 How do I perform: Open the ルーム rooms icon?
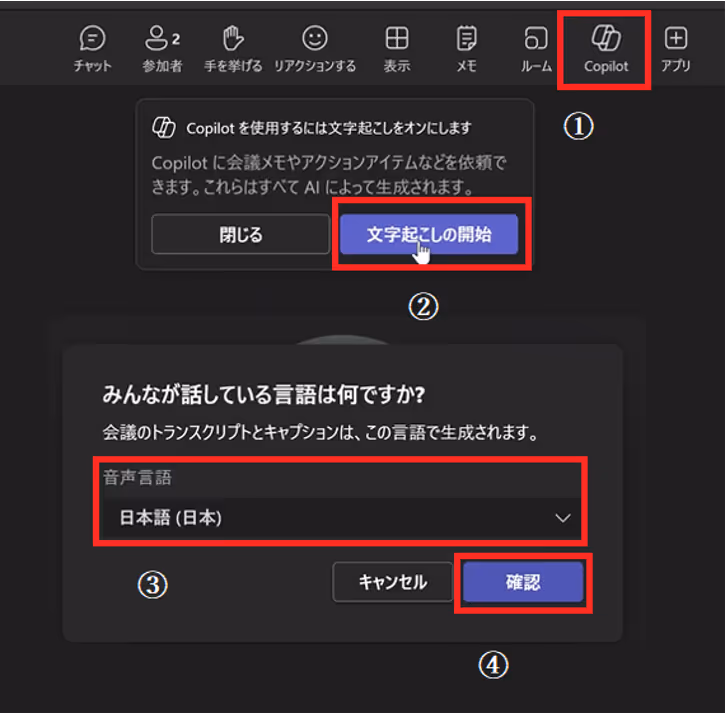[536, 38]
